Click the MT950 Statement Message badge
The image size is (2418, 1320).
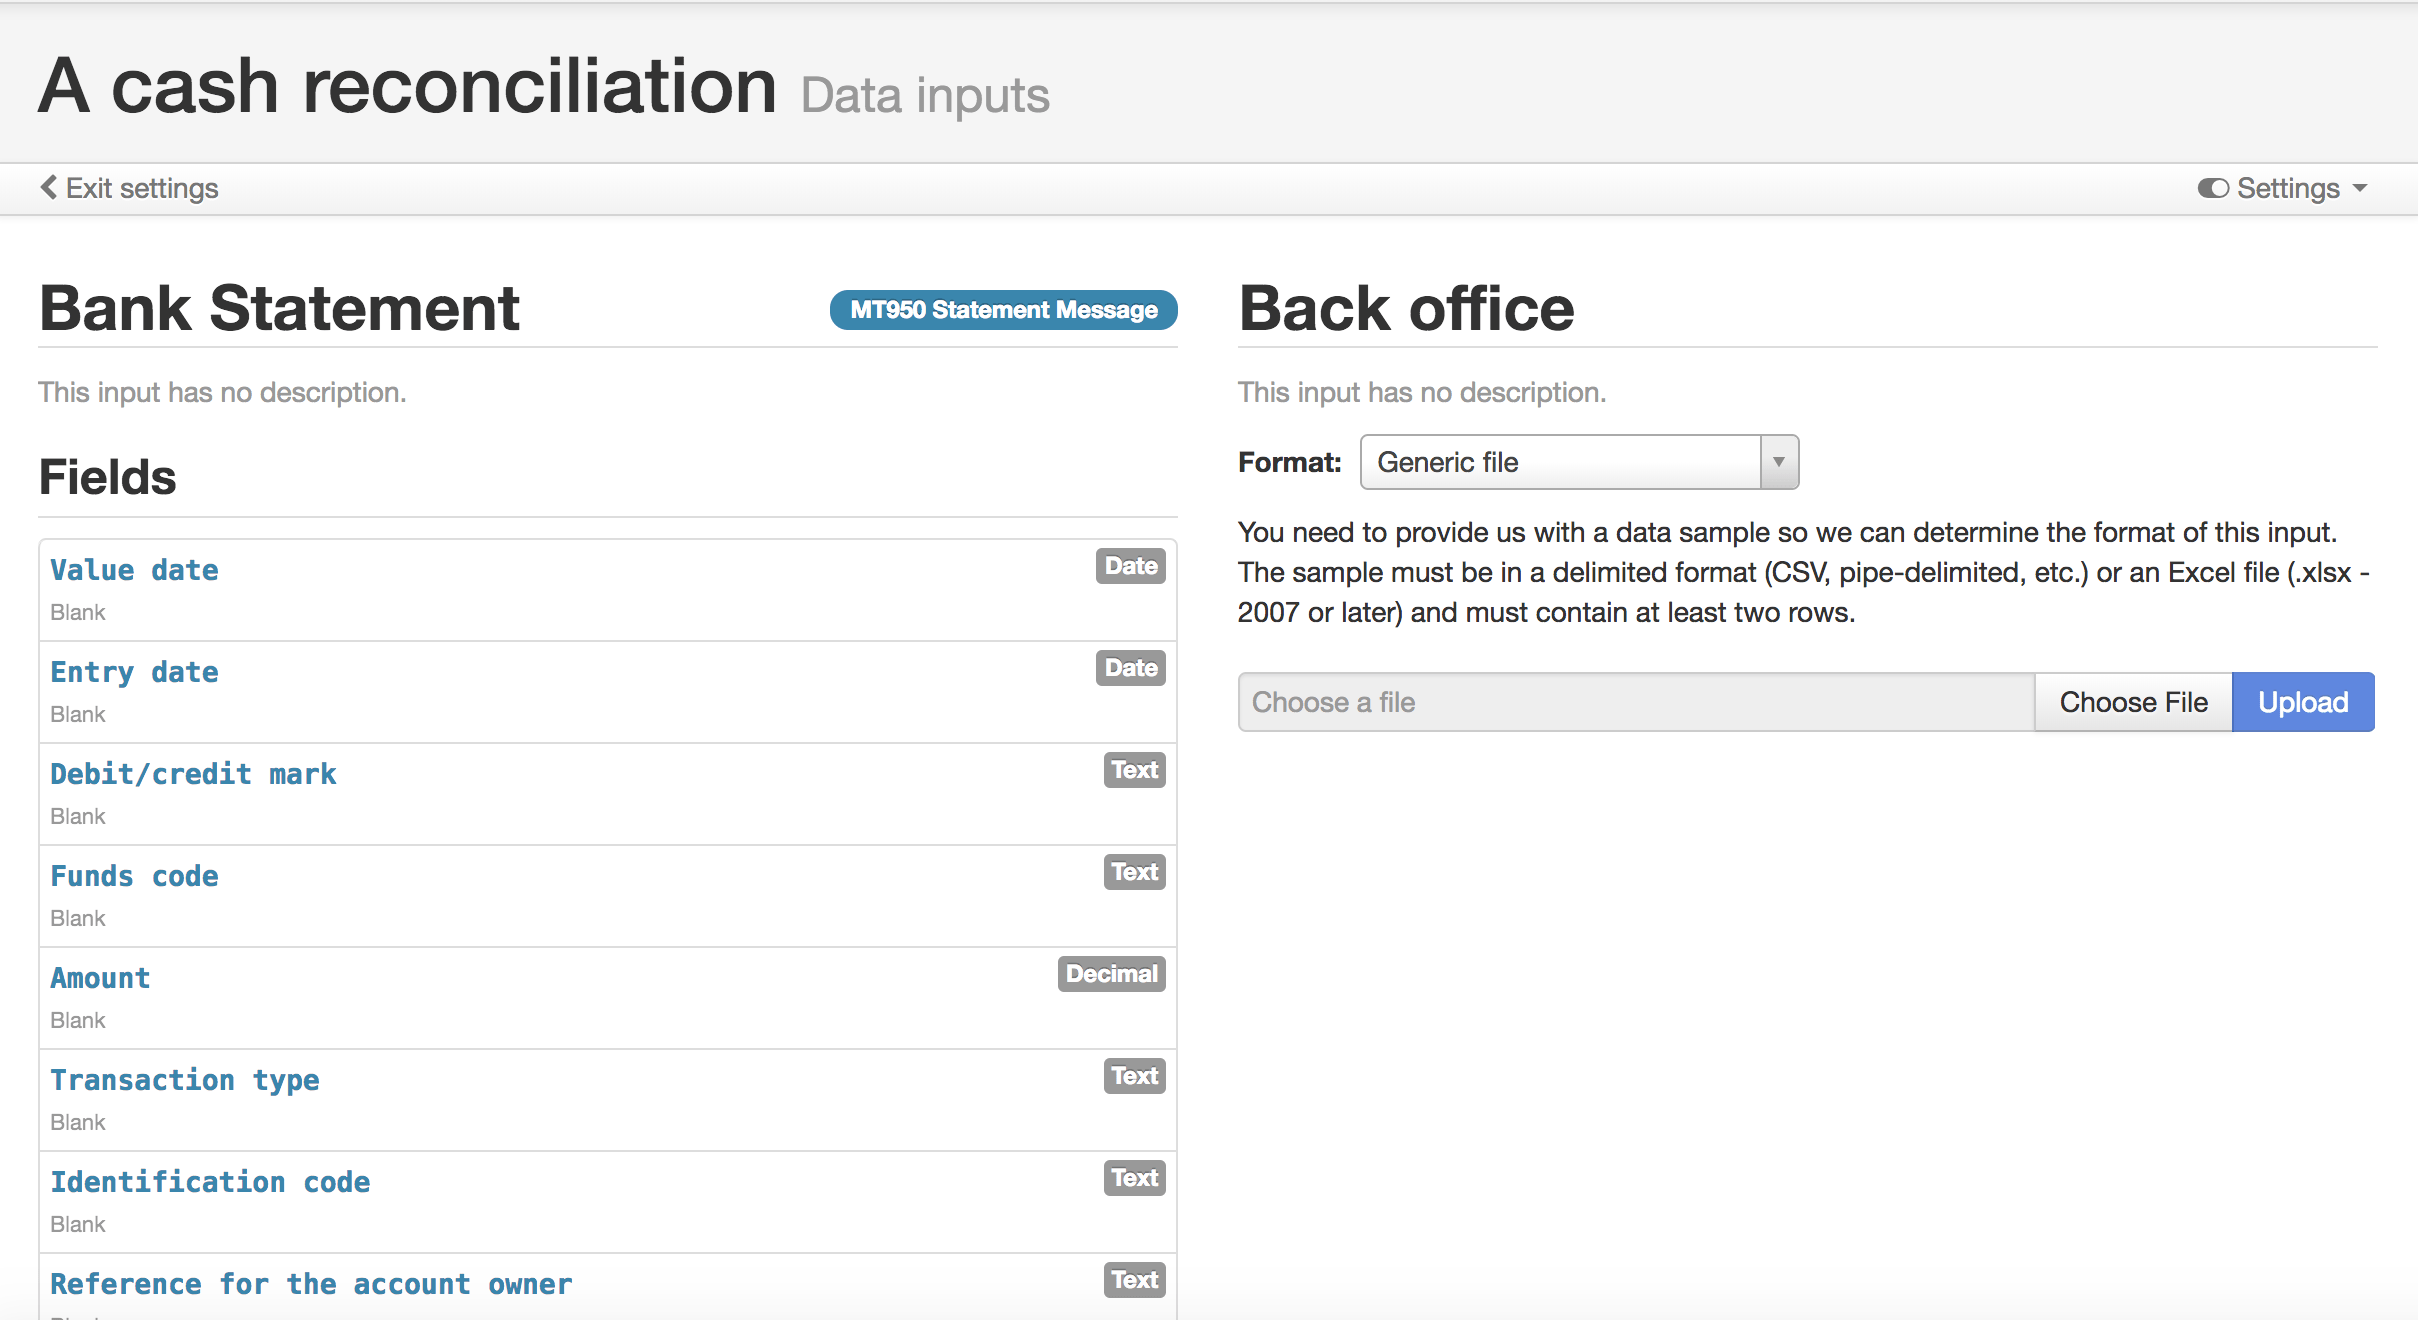click(x=1003, y=310)
